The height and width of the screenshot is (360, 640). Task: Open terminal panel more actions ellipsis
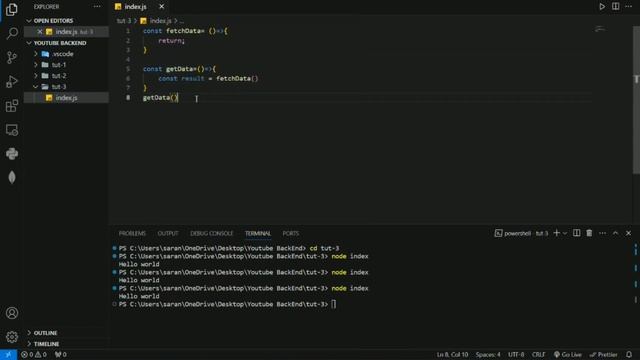602,233
